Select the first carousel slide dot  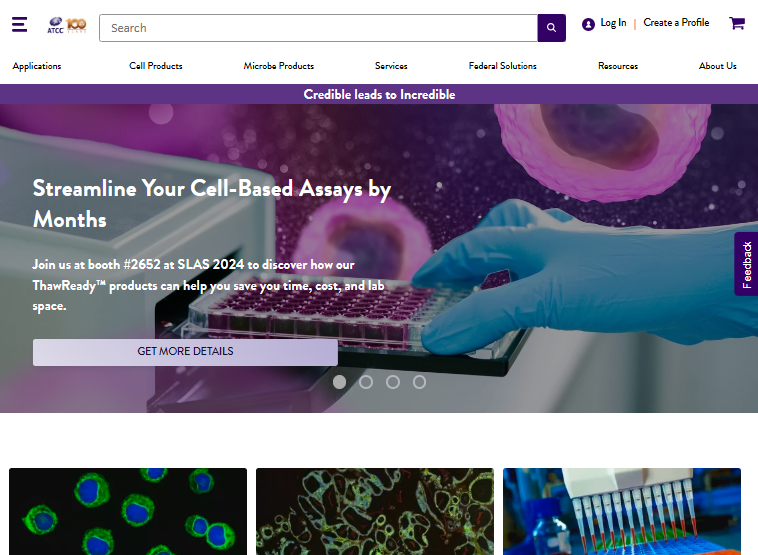(x=340, y=382)
